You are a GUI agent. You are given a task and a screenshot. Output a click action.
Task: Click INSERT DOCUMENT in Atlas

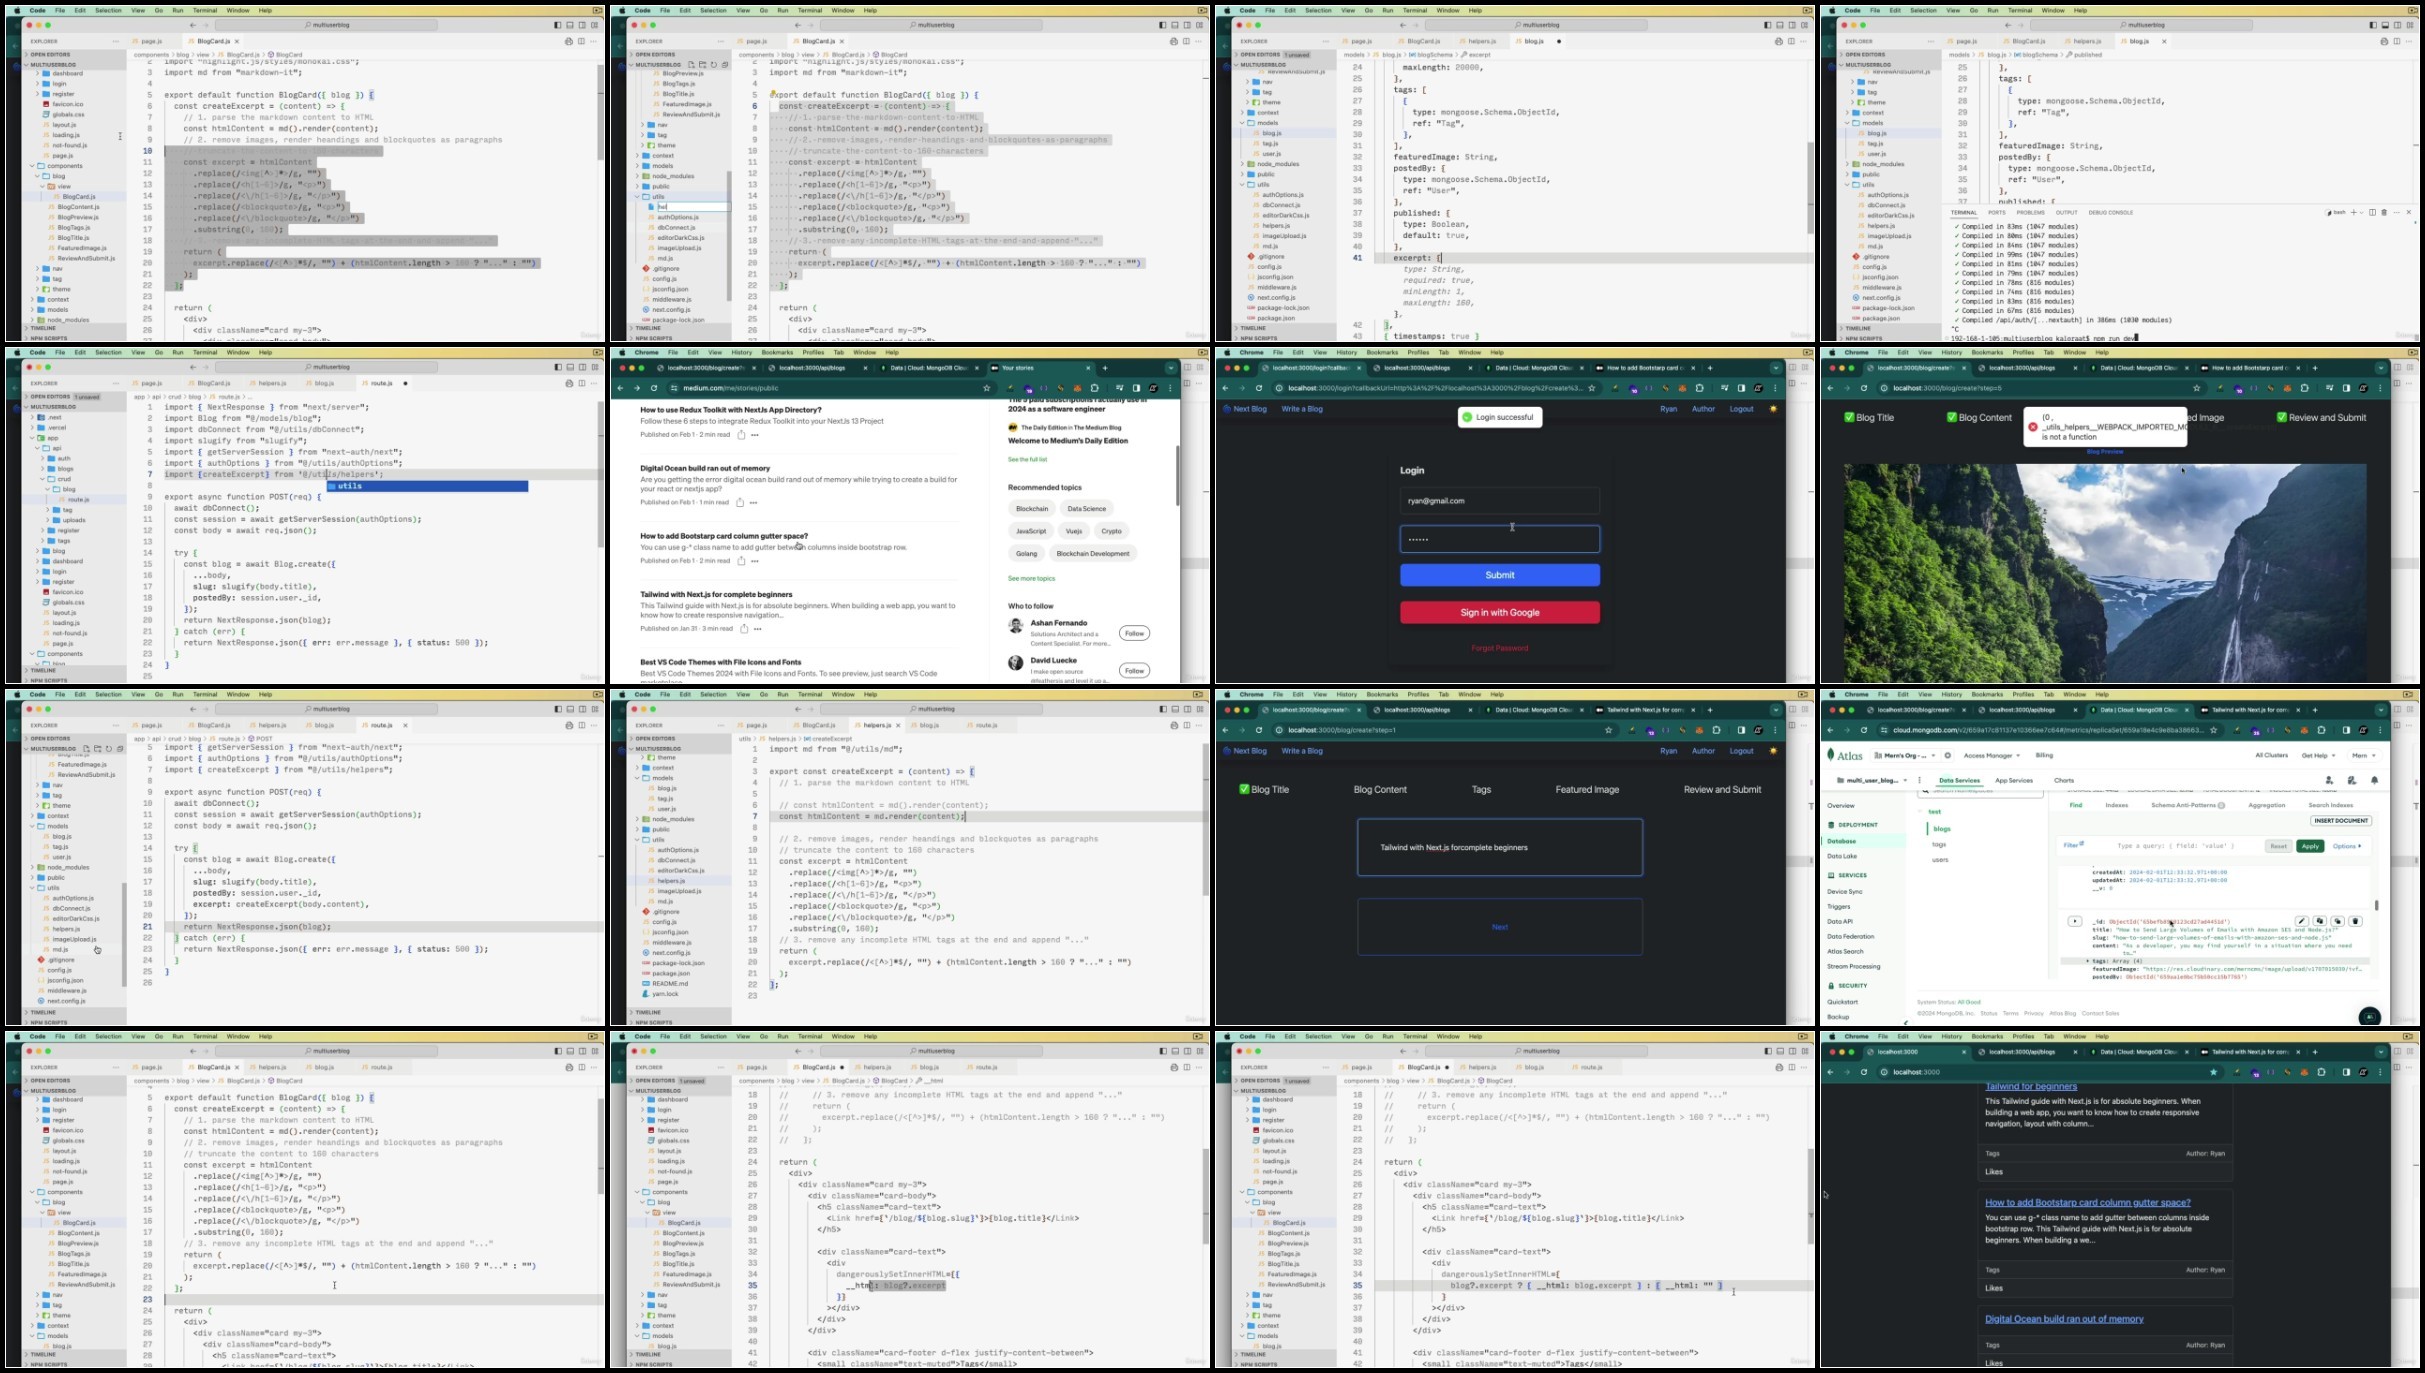tap(2340, 820)
